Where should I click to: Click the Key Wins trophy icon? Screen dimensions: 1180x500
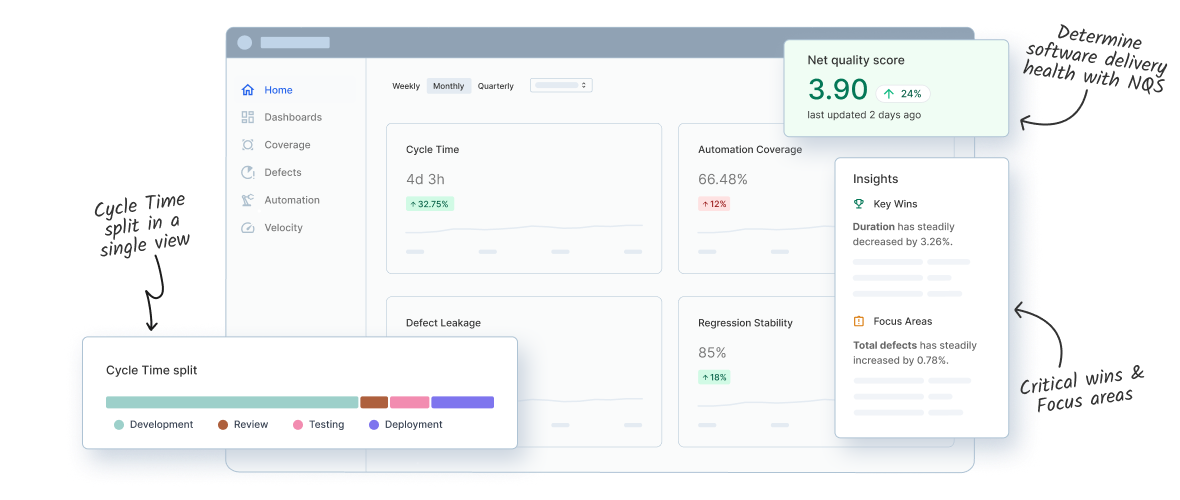coord(859,204)
